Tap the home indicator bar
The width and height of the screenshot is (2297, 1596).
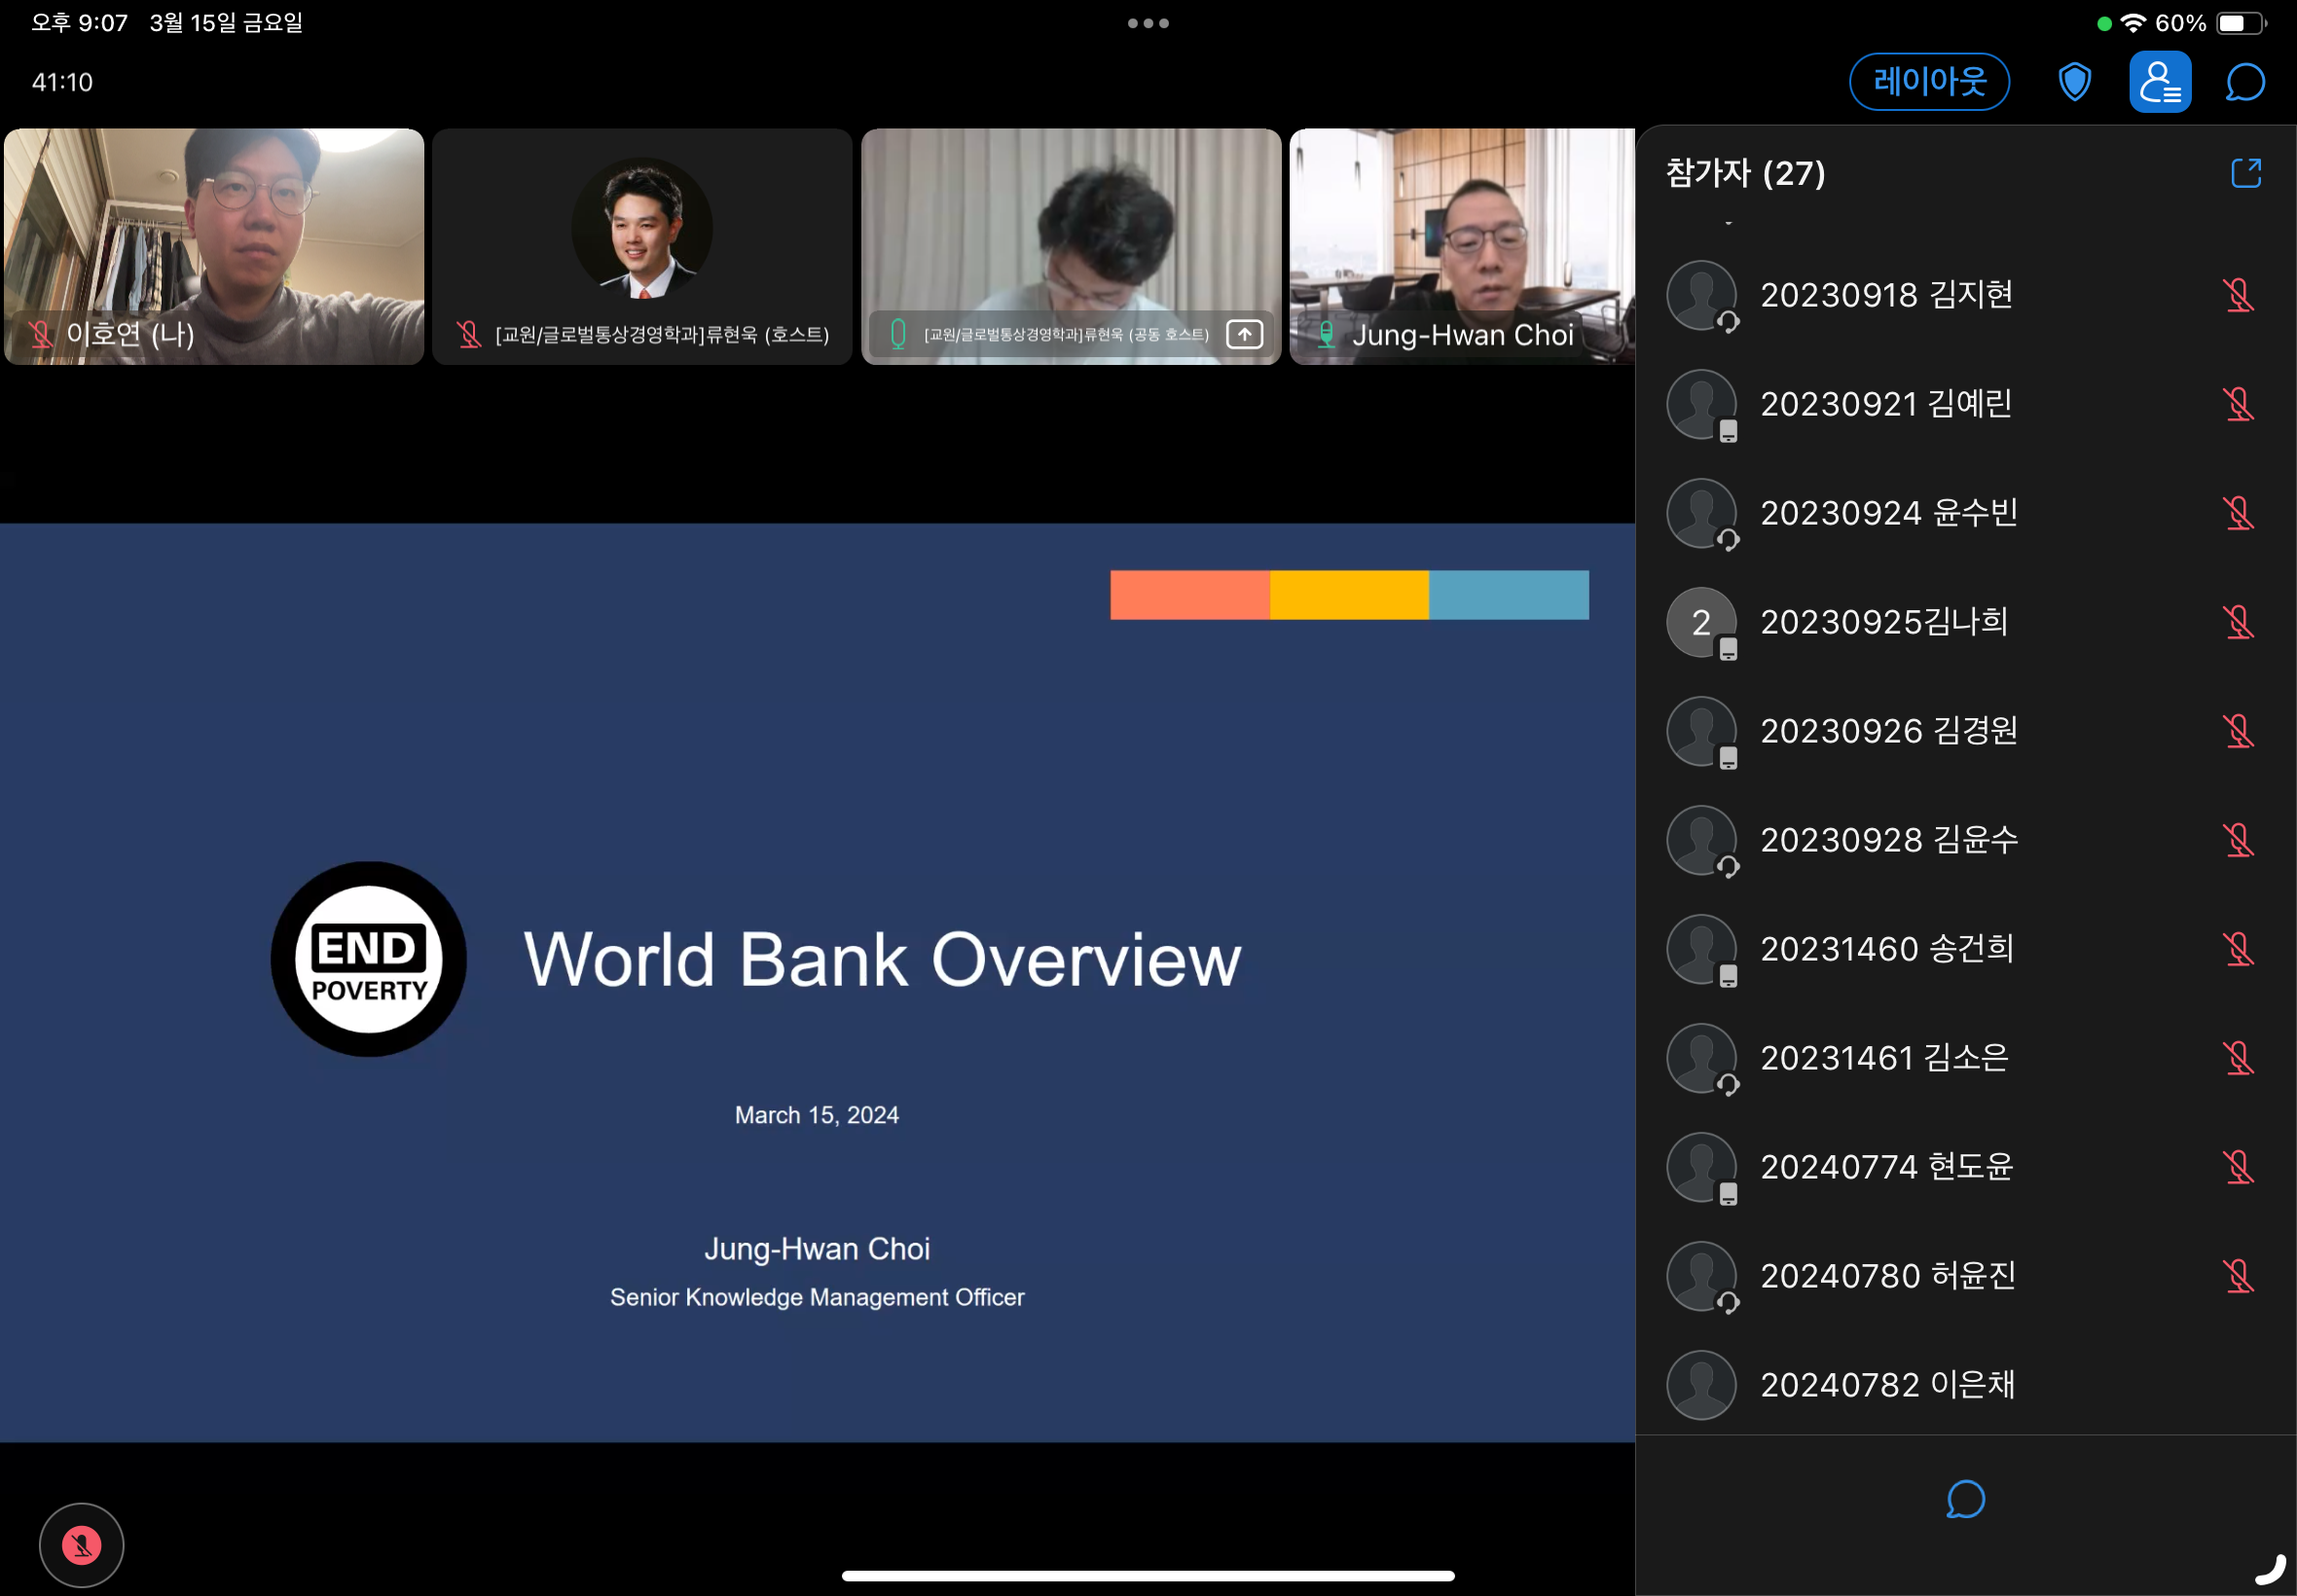(x=1148, y=1576)
